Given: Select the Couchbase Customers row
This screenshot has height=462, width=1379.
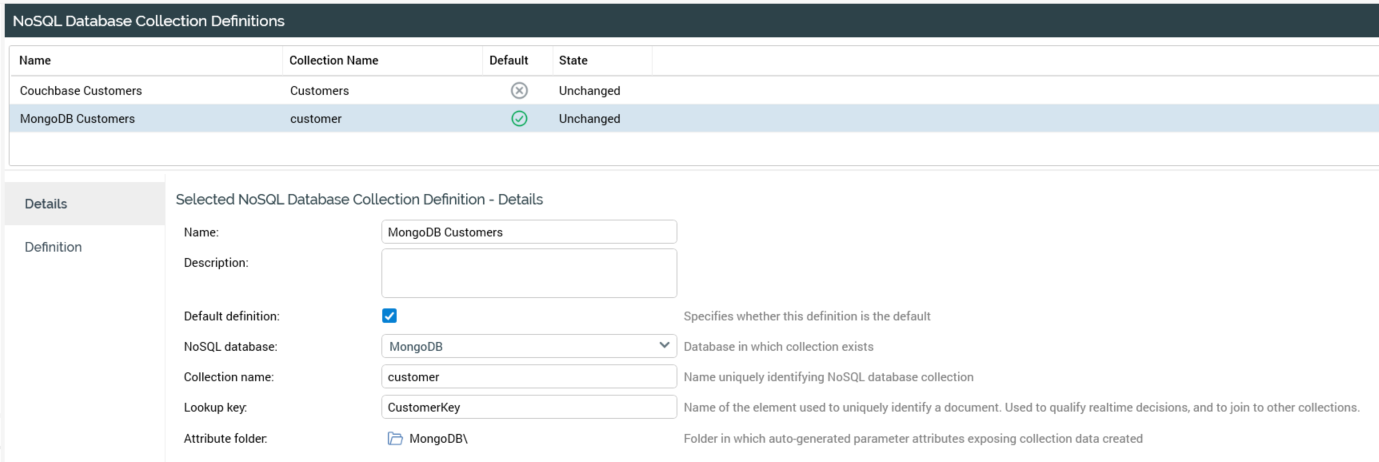Looking at the screenshot, I should point(81,91).
